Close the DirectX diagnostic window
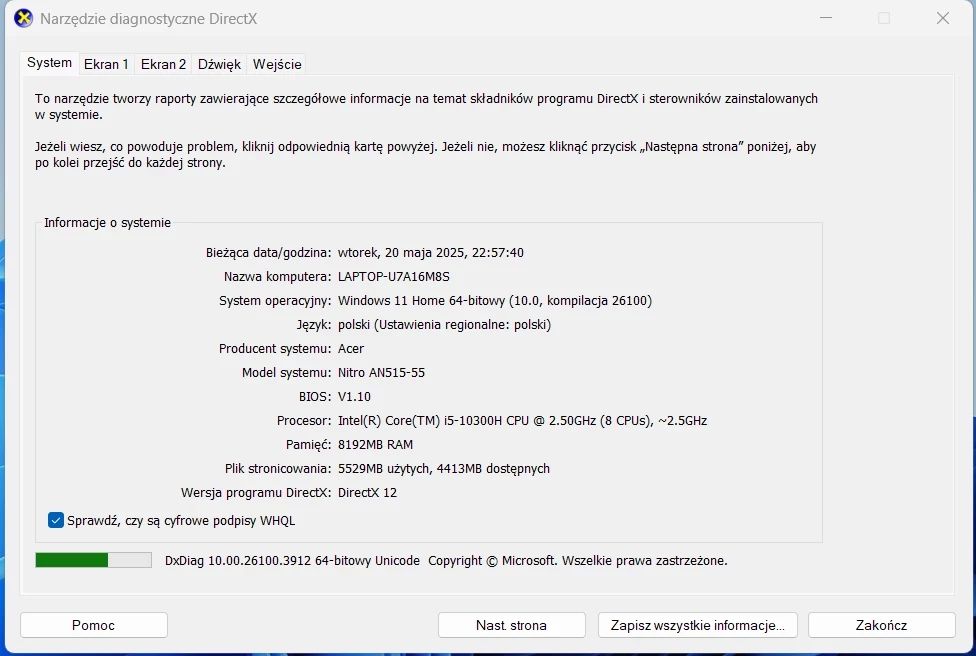This screenshot has height=656, width=976. (x=943, y=18)
